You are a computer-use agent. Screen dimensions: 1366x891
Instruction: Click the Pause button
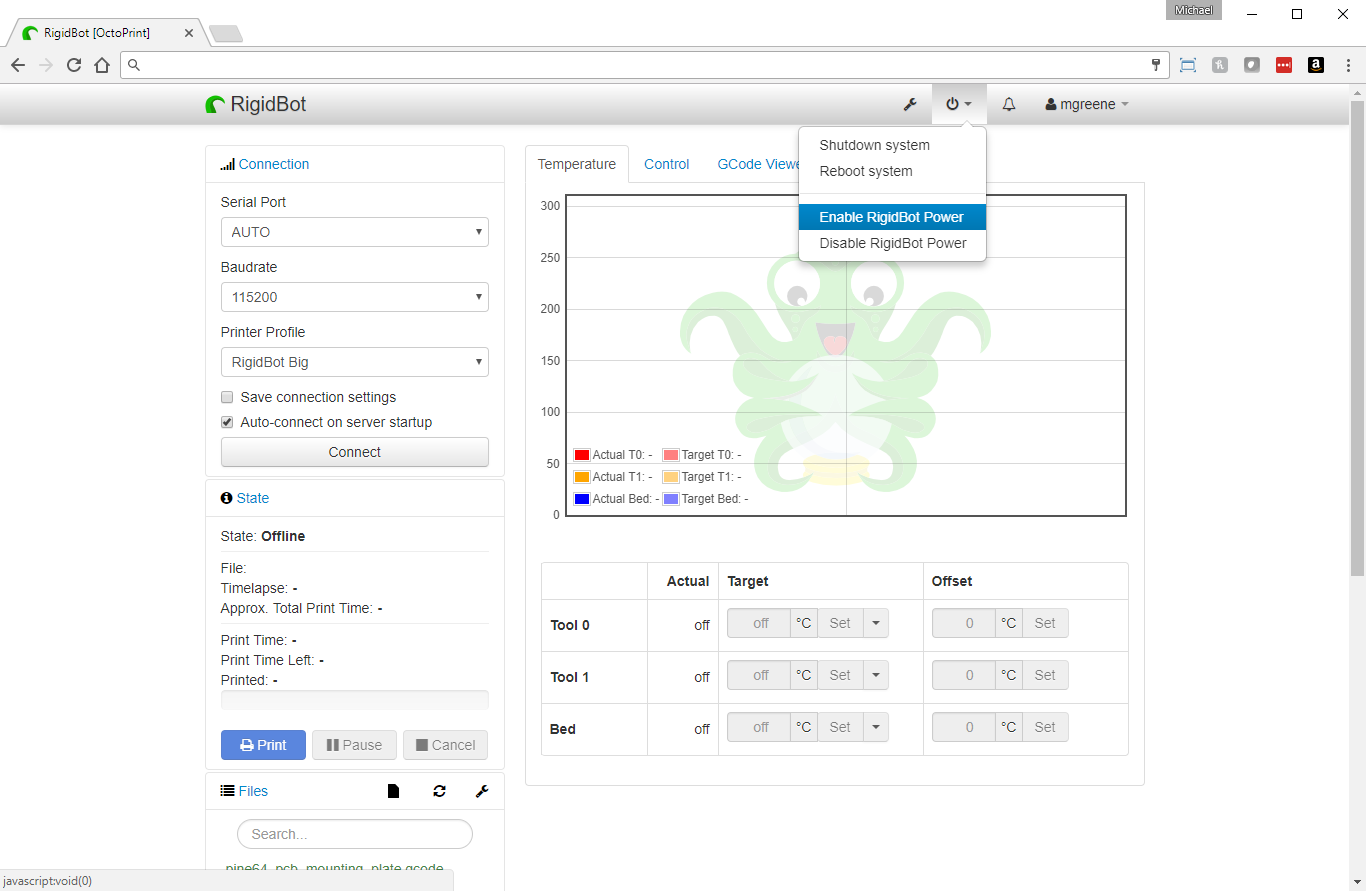coord(354,745)
